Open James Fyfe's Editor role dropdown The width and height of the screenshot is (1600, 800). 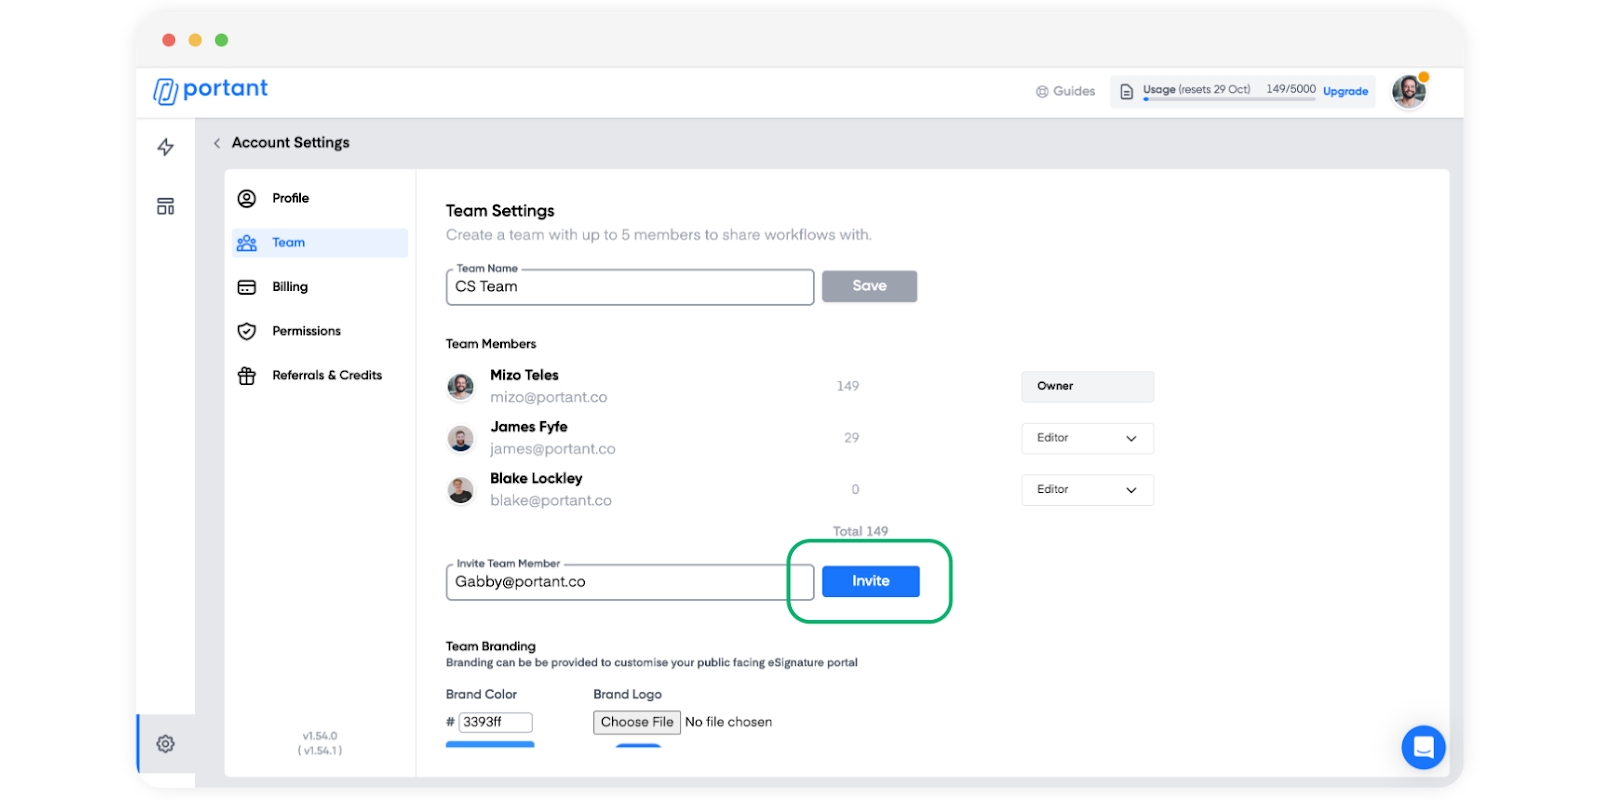[x=1087, y=438]
